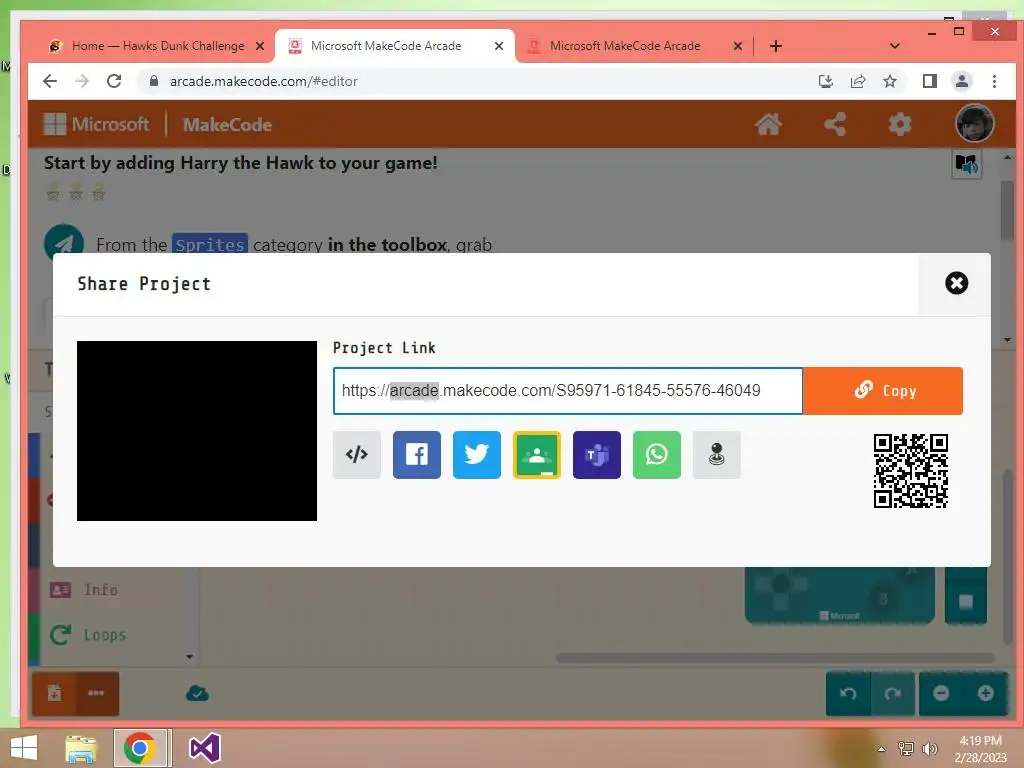Open the embed code option

pos(357,455)
